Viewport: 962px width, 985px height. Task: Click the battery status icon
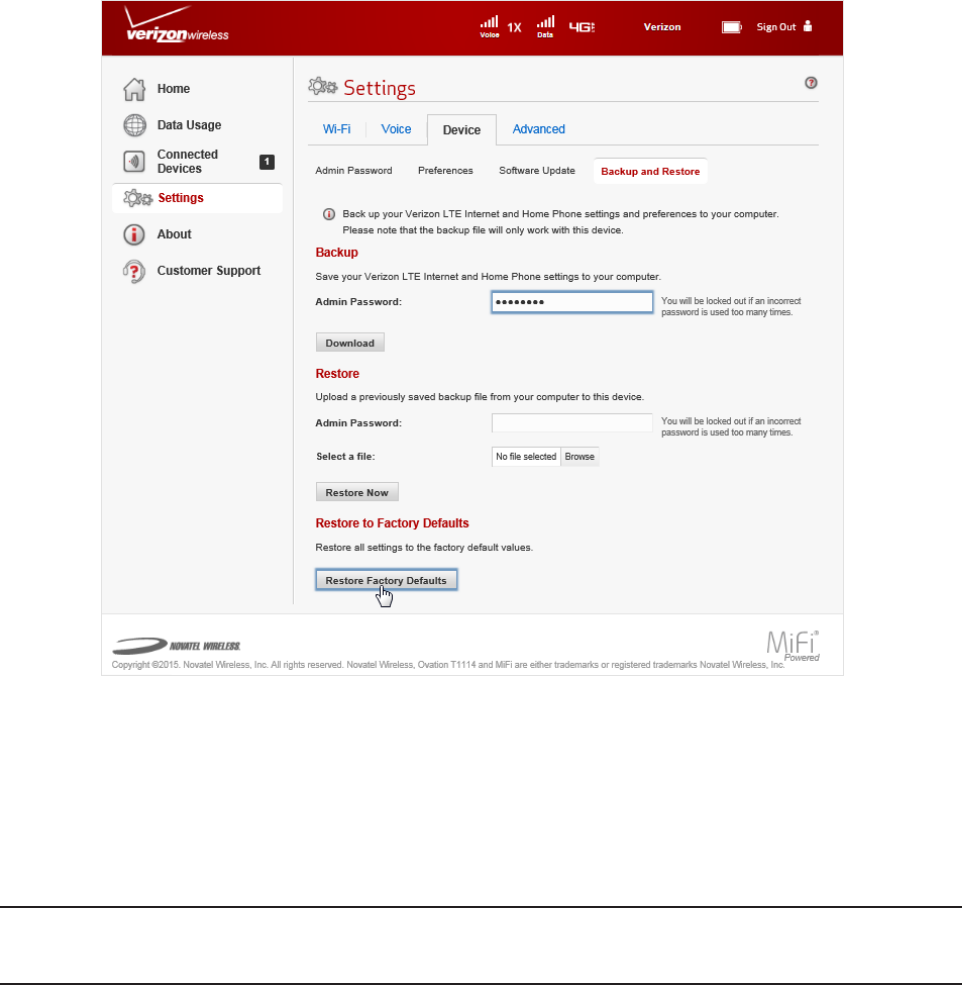731,27
